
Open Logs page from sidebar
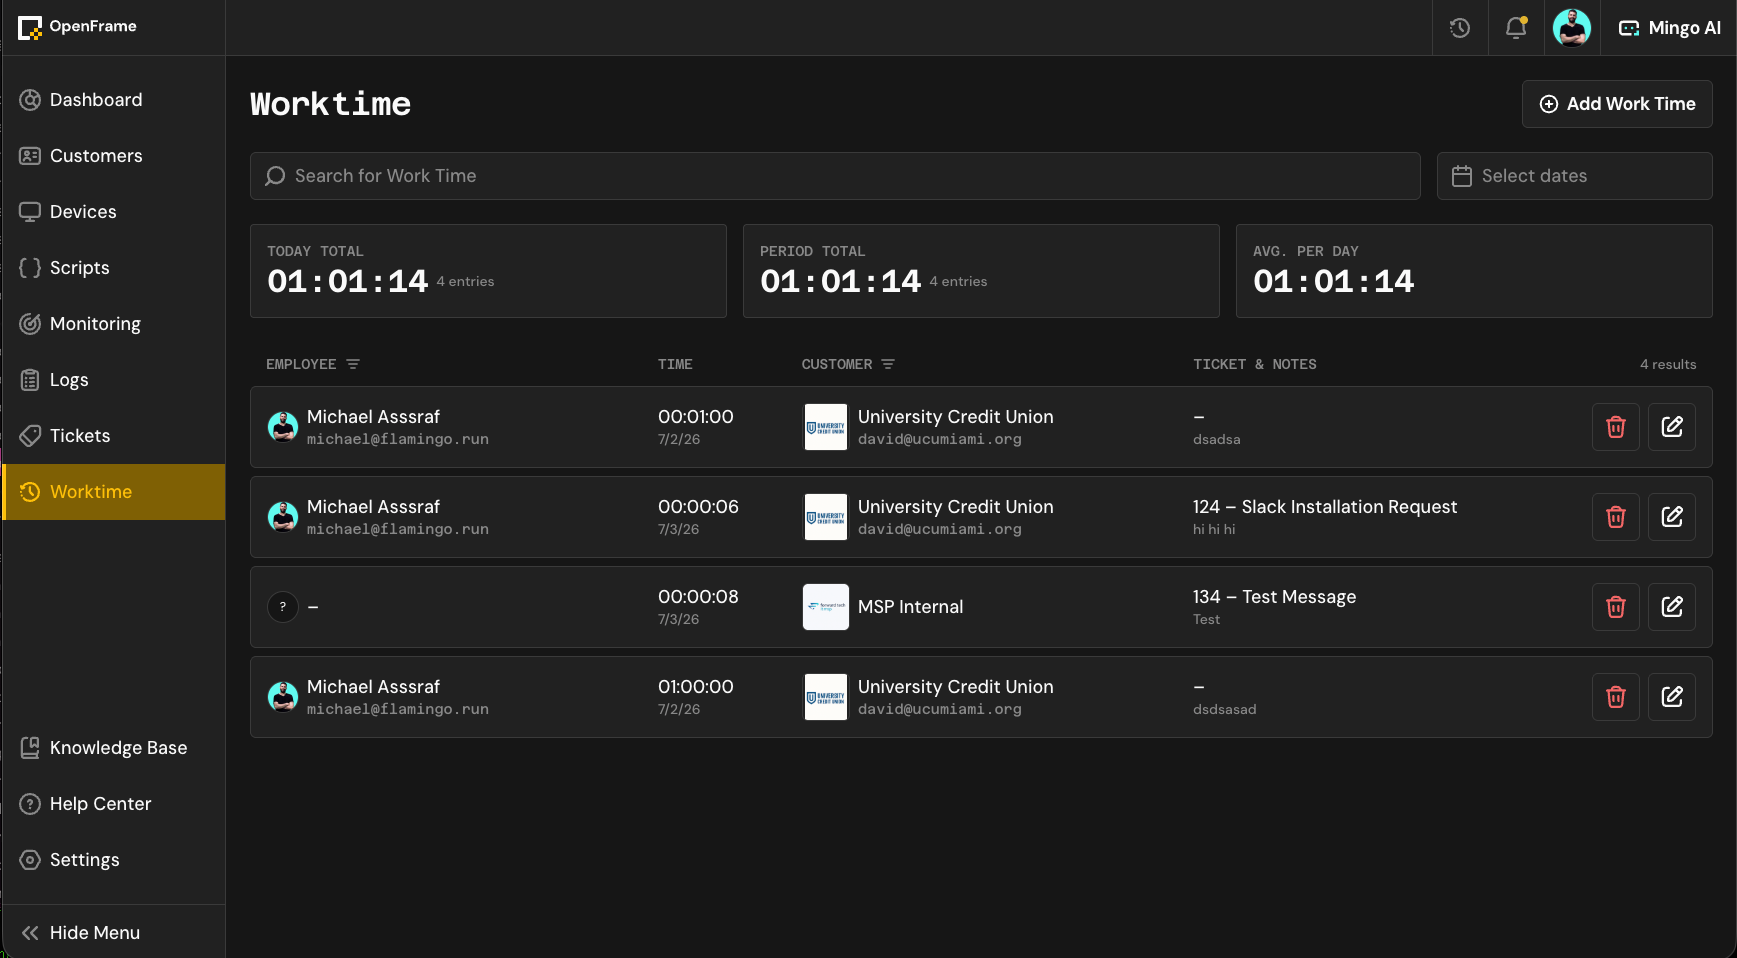click(x=113, y=380)
